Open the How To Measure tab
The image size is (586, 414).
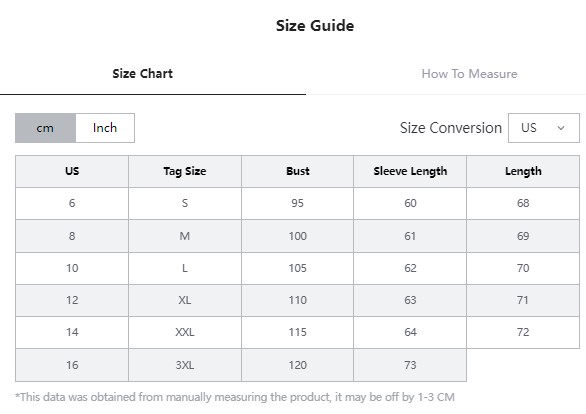(469, 74)
